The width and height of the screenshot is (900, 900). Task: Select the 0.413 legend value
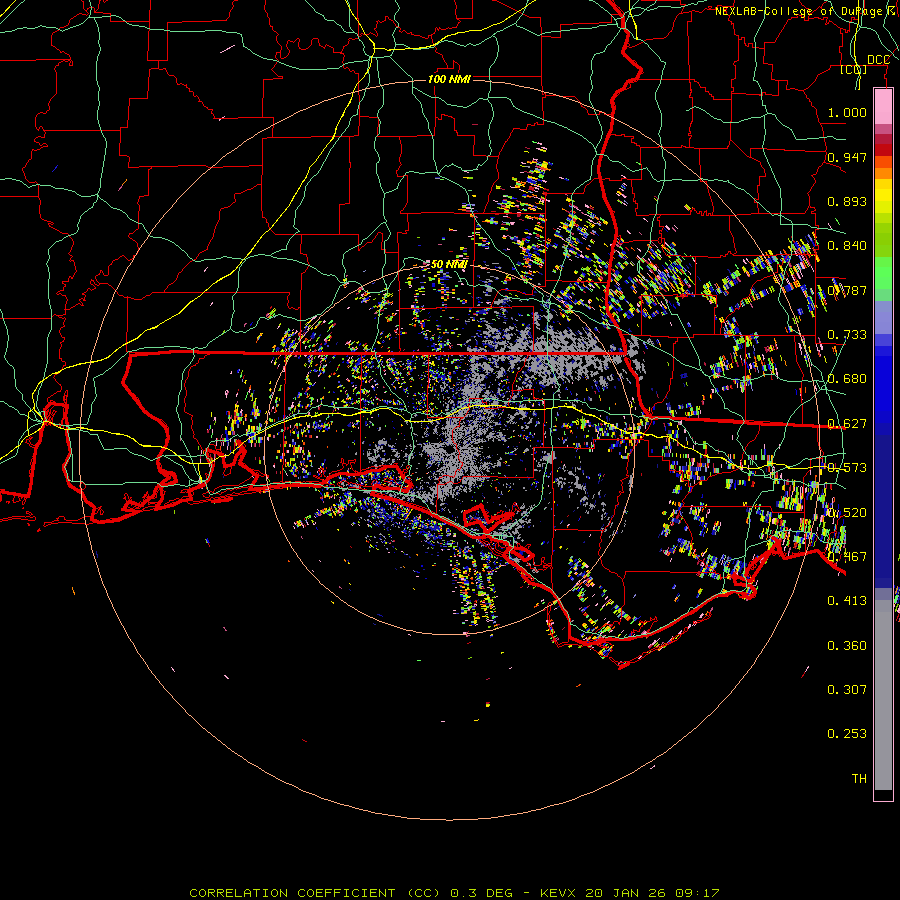pos(847,601)
